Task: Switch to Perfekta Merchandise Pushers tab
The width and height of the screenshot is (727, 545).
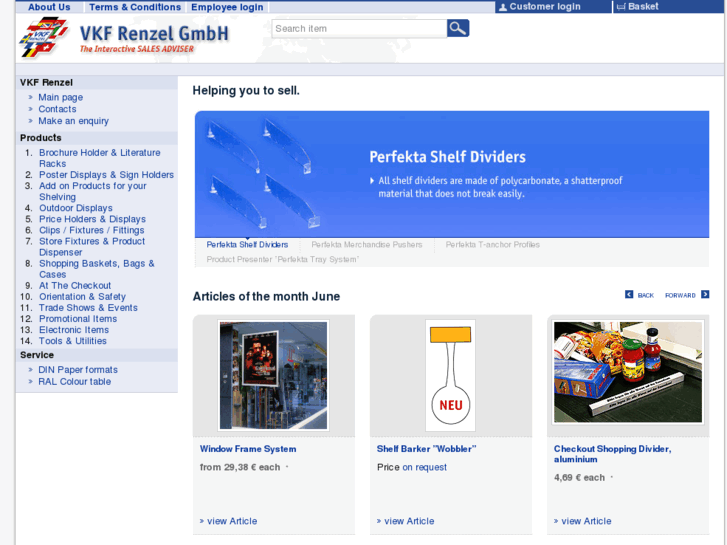Action: [x=367, y=244]
